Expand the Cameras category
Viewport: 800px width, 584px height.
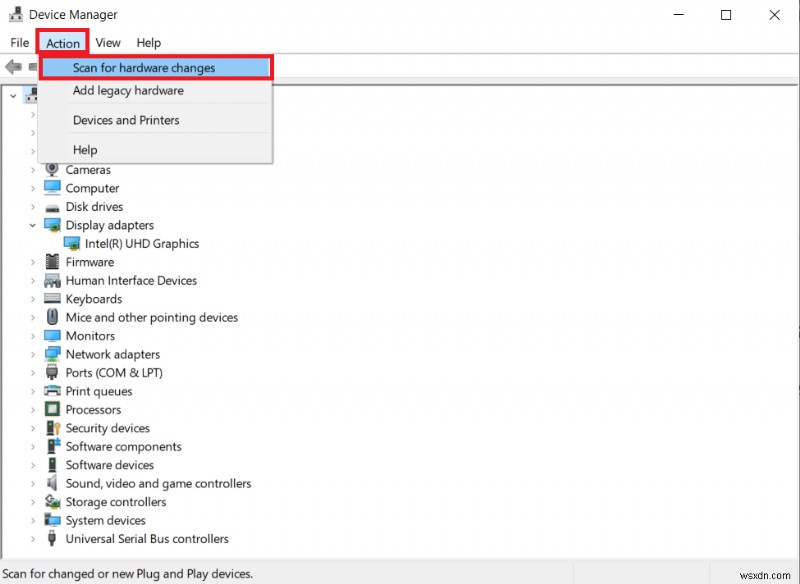(33, 170)
